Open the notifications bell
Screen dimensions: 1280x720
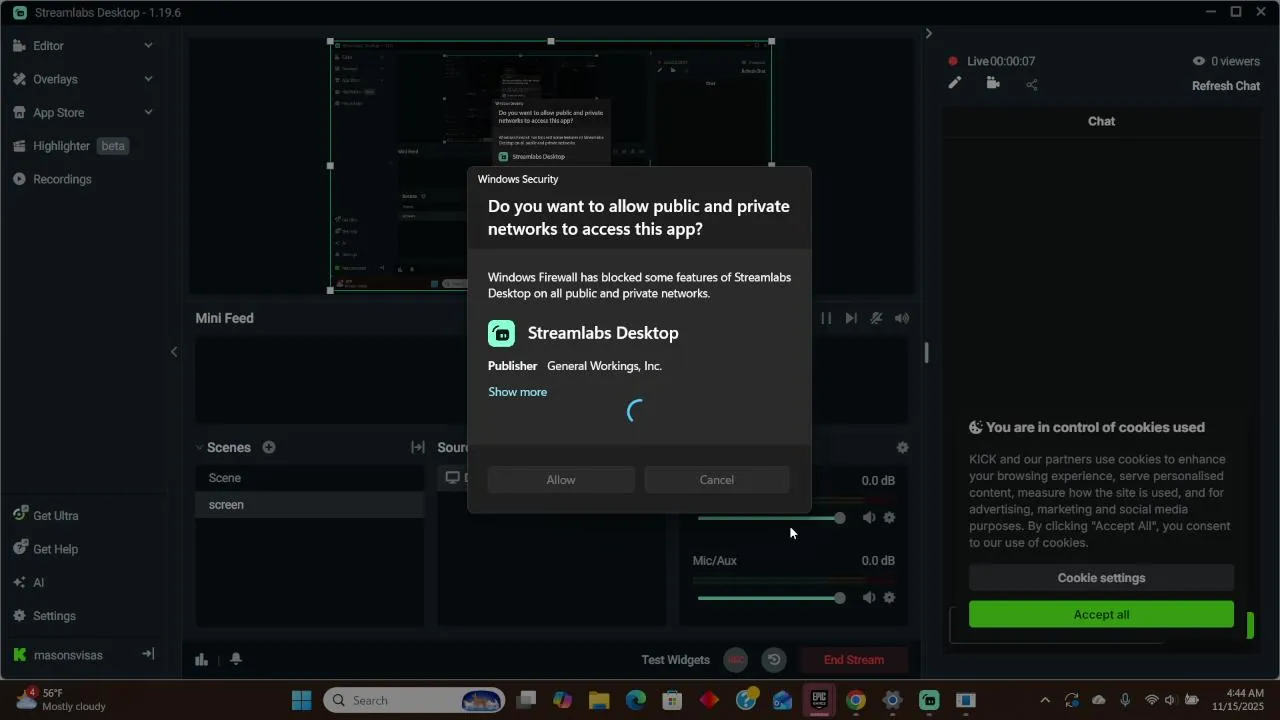tap(236, 659)
